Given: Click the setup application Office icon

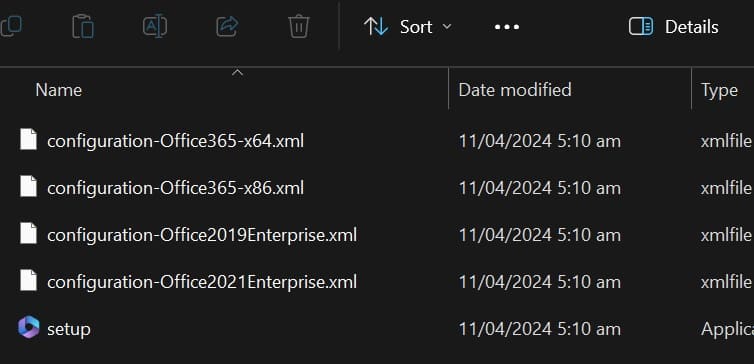Looking at the screenshot, I should pos(28,327).
